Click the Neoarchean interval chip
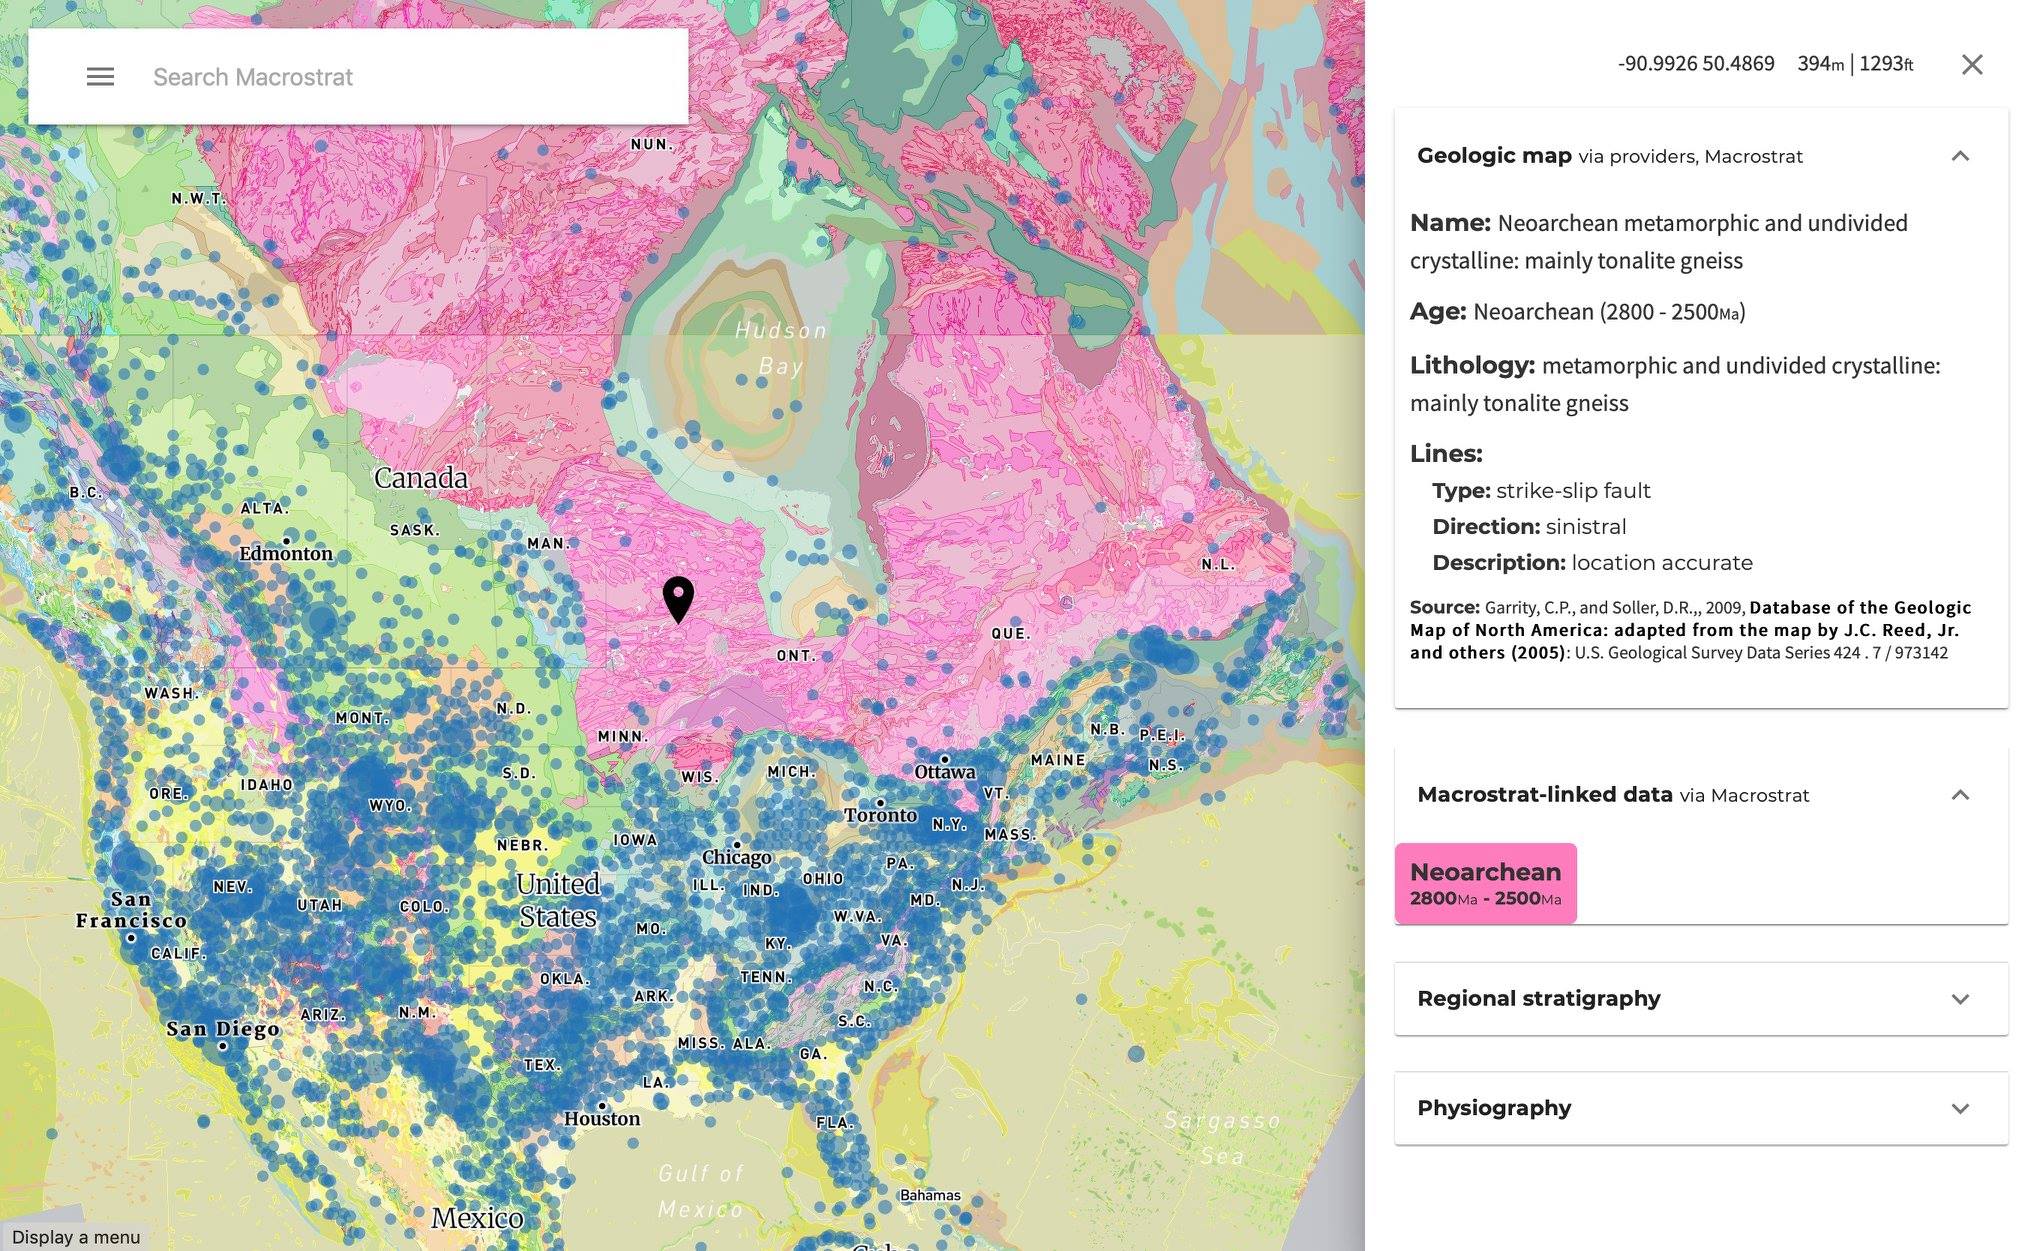Screen dimensions: 2031x1251 (1485, 883)
